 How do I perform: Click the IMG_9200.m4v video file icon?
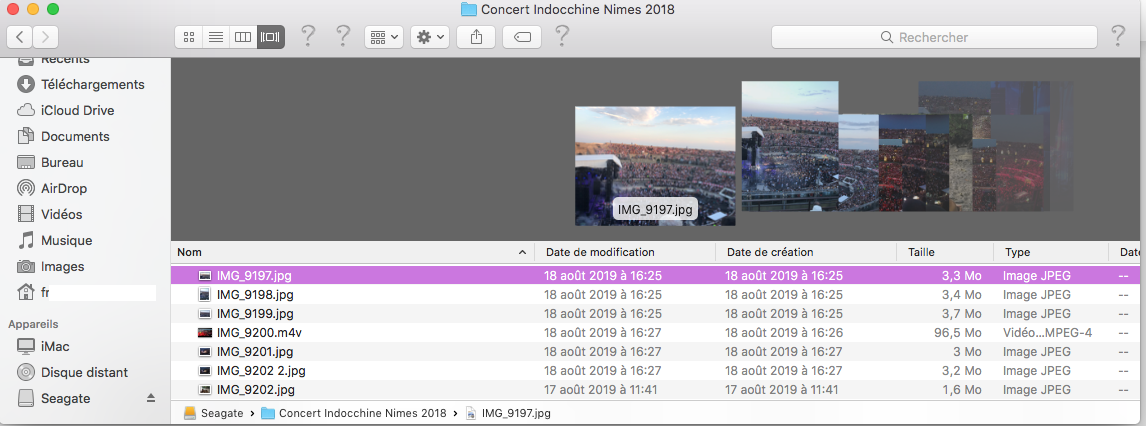205,333
